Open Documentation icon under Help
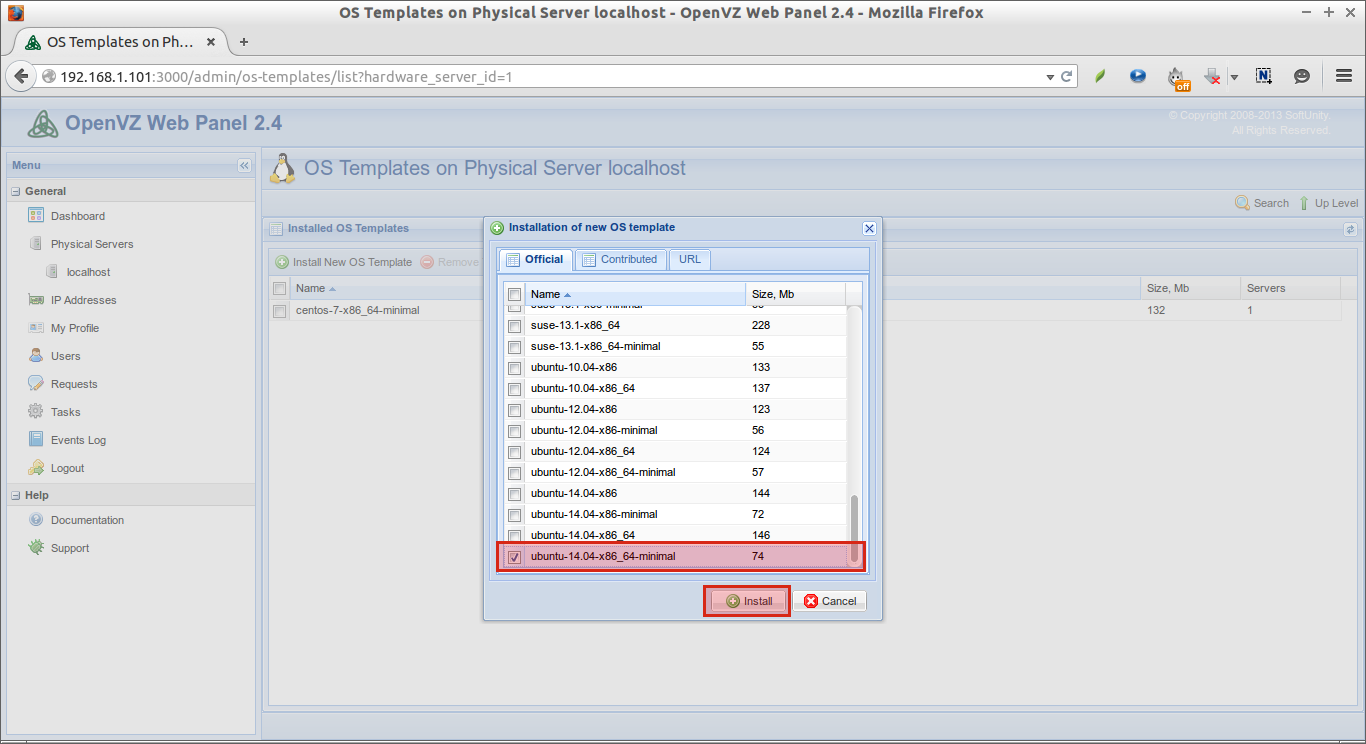This screenshot has height=744, width=1366. pyautogui.click(x=36, y=520)
